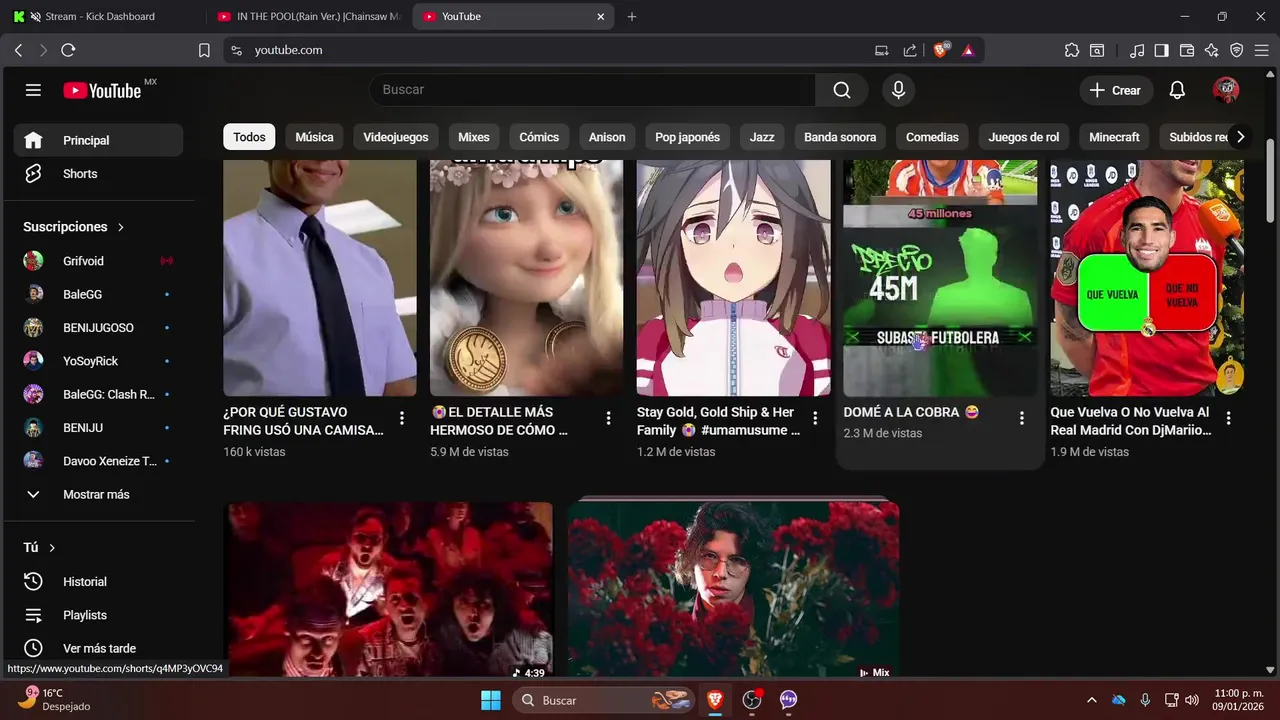1280x720 pixels.
Task: Open Grifvoid subscription channel
Action: tap(98, 261)
